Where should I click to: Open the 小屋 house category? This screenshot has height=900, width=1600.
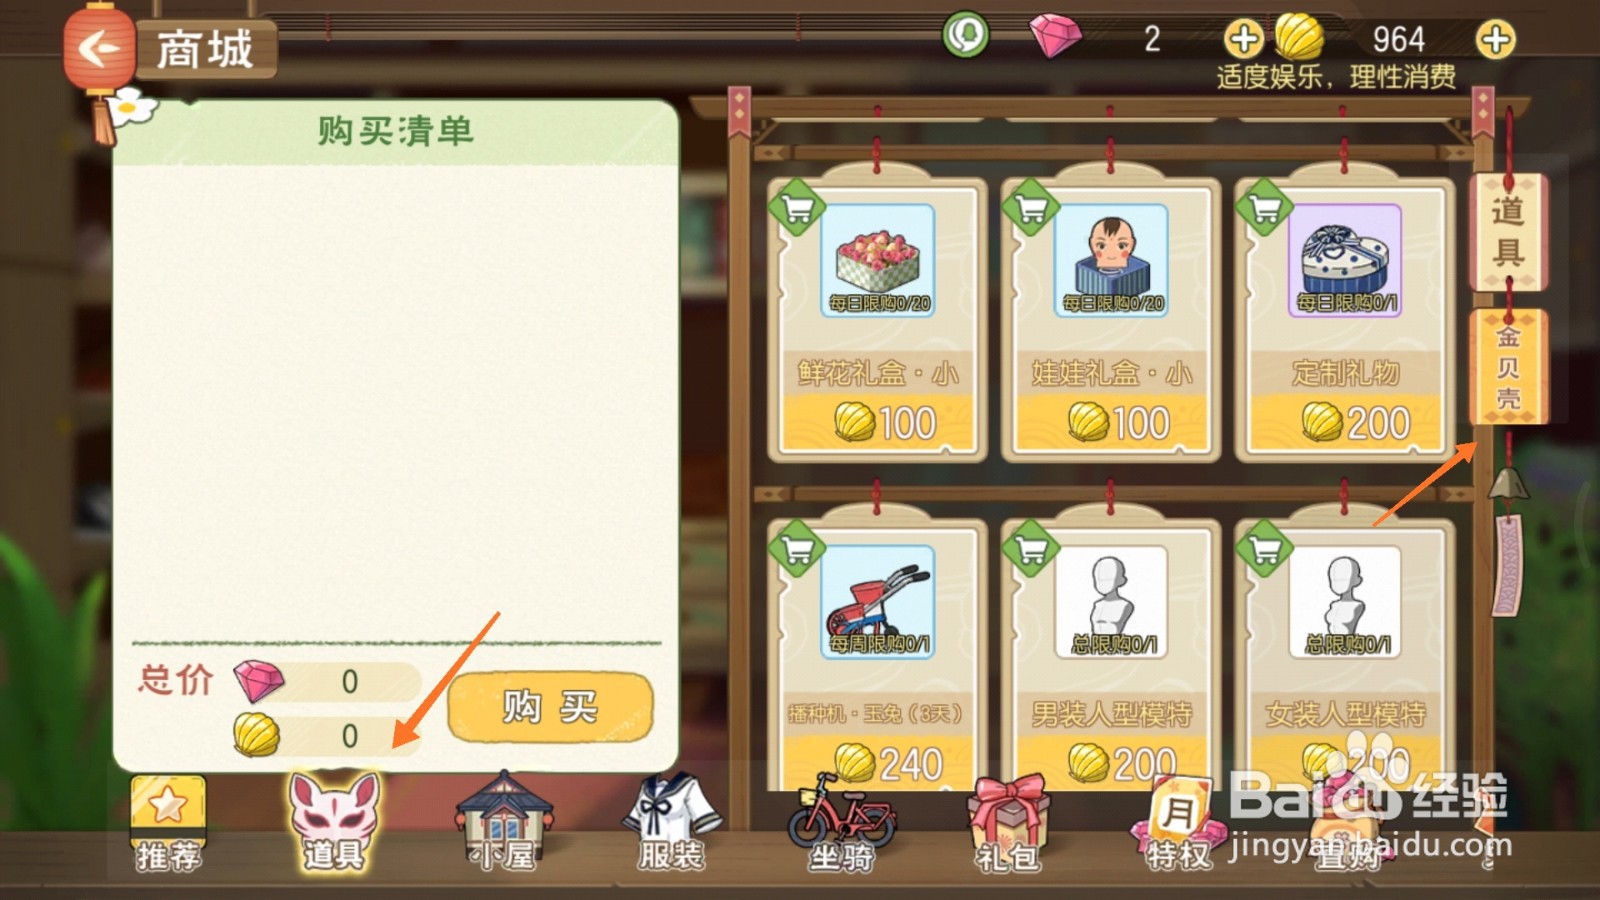coord(504,822)
